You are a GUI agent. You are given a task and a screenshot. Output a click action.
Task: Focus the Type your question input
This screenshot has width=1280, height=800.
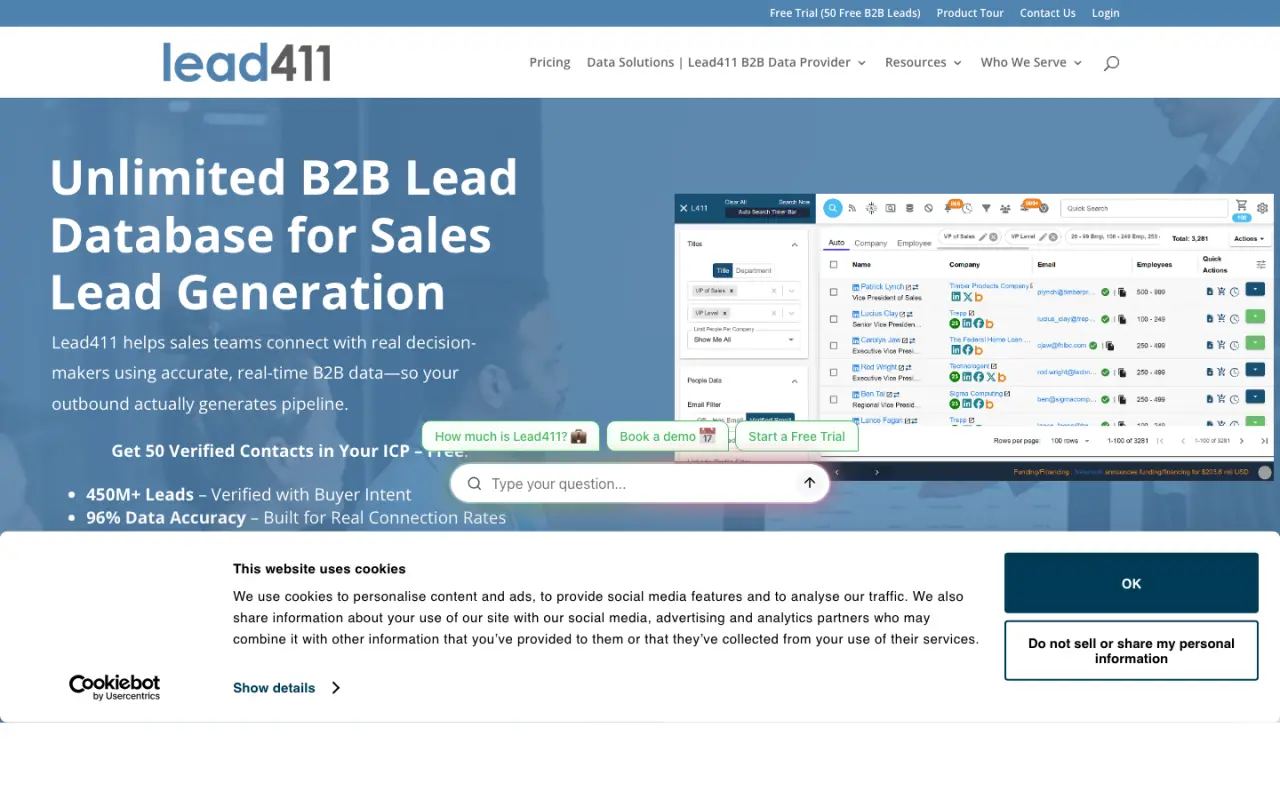pos(640,483)
